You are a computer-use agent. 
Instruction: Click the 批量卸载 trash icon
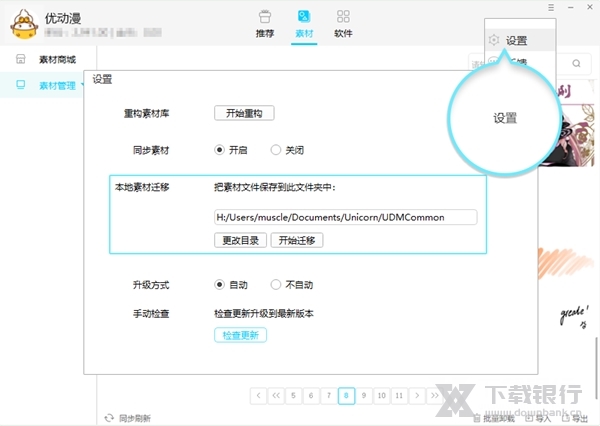pyautogui.click(x=477, y=418)
